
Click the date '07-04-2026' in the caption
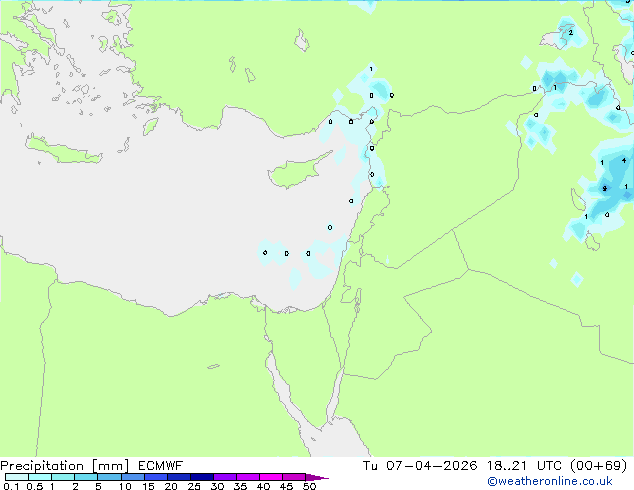click(x=431, y=466)
